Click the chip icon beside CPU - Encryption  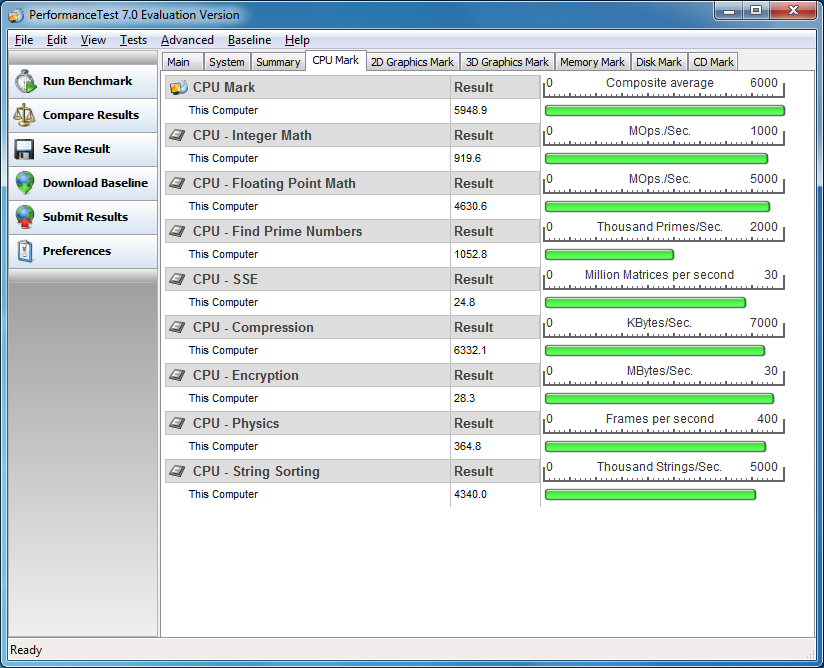click(x=178, y=375)
